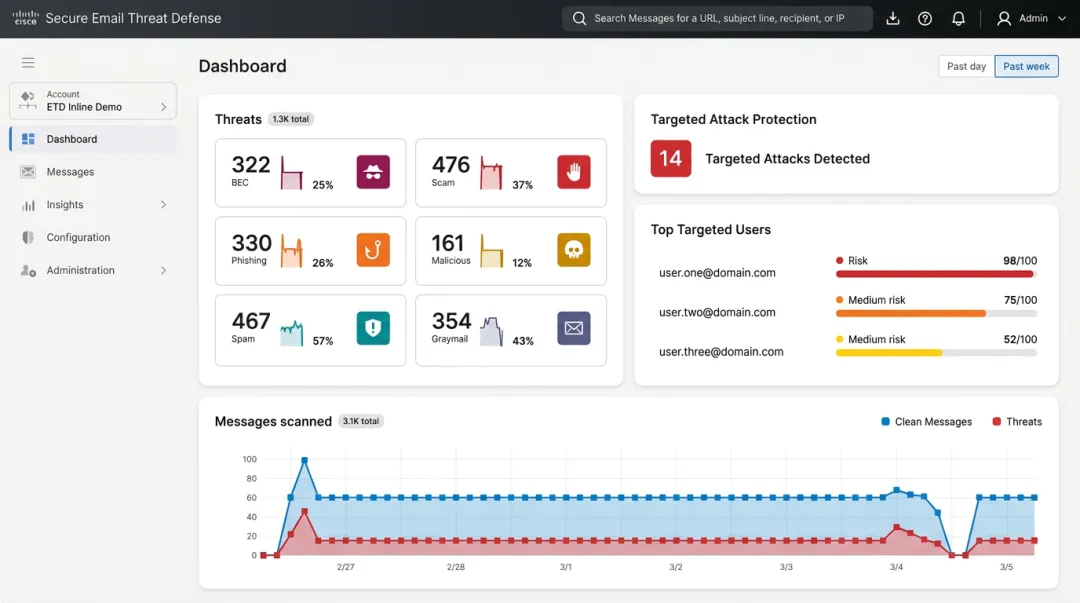This screenshot has width=1080, height=603.
Task: Click the Malicious skull icon
Action: (x=573, y=249)
